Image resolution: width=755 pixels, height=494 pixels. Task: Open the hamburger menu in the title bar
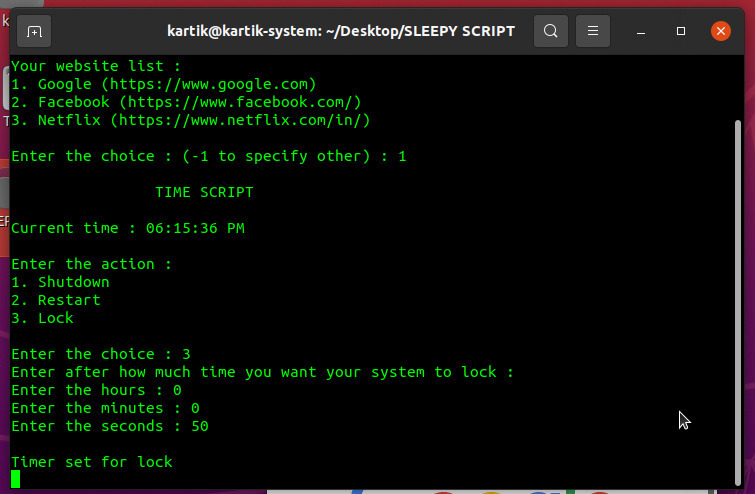click(x=593, y=31)
